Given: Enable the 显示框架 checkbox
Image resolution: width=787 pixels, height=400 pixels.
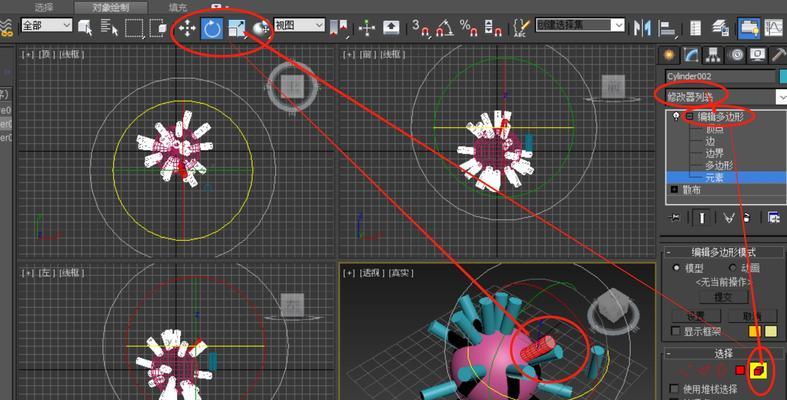Looking at the screenshot, I should pyautogui.click(x=676, y=331).
